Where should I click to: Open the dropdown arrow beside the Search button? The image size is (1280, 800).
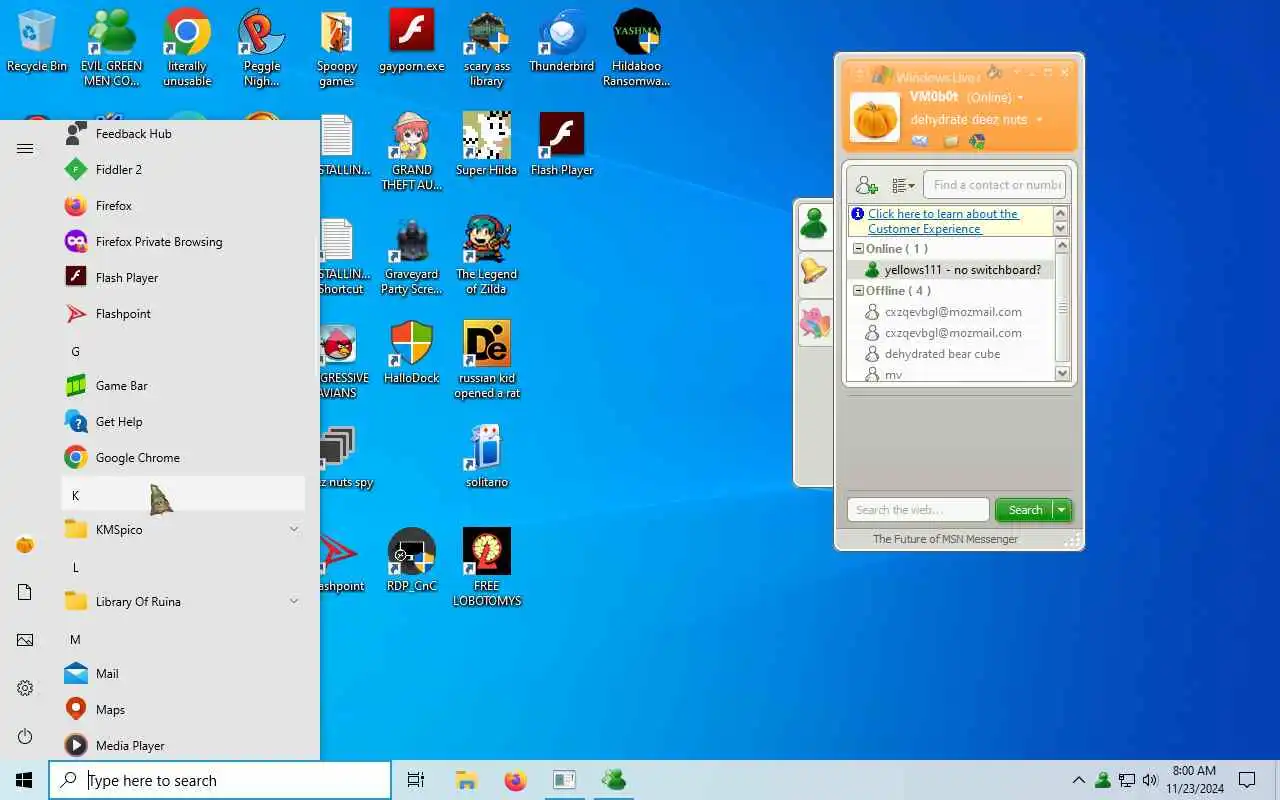[1062, 510]
